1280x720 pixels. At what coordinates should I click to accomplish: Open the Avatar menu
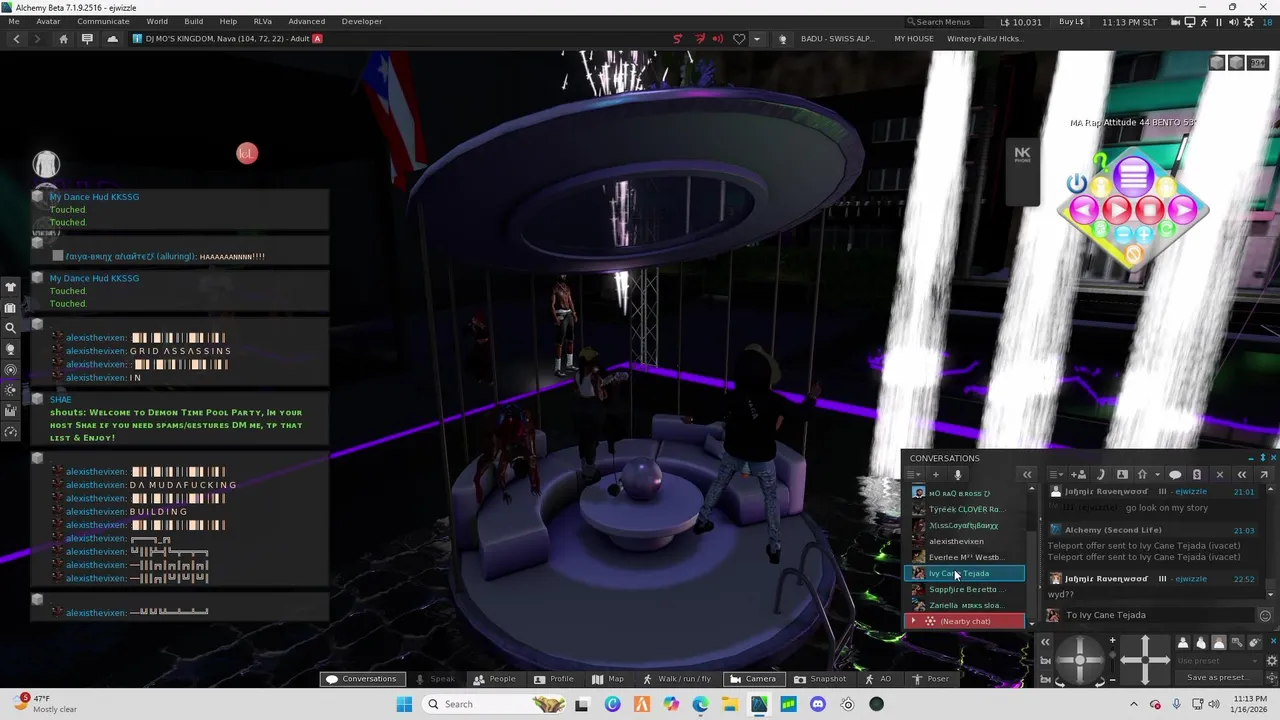pos(48,21)
